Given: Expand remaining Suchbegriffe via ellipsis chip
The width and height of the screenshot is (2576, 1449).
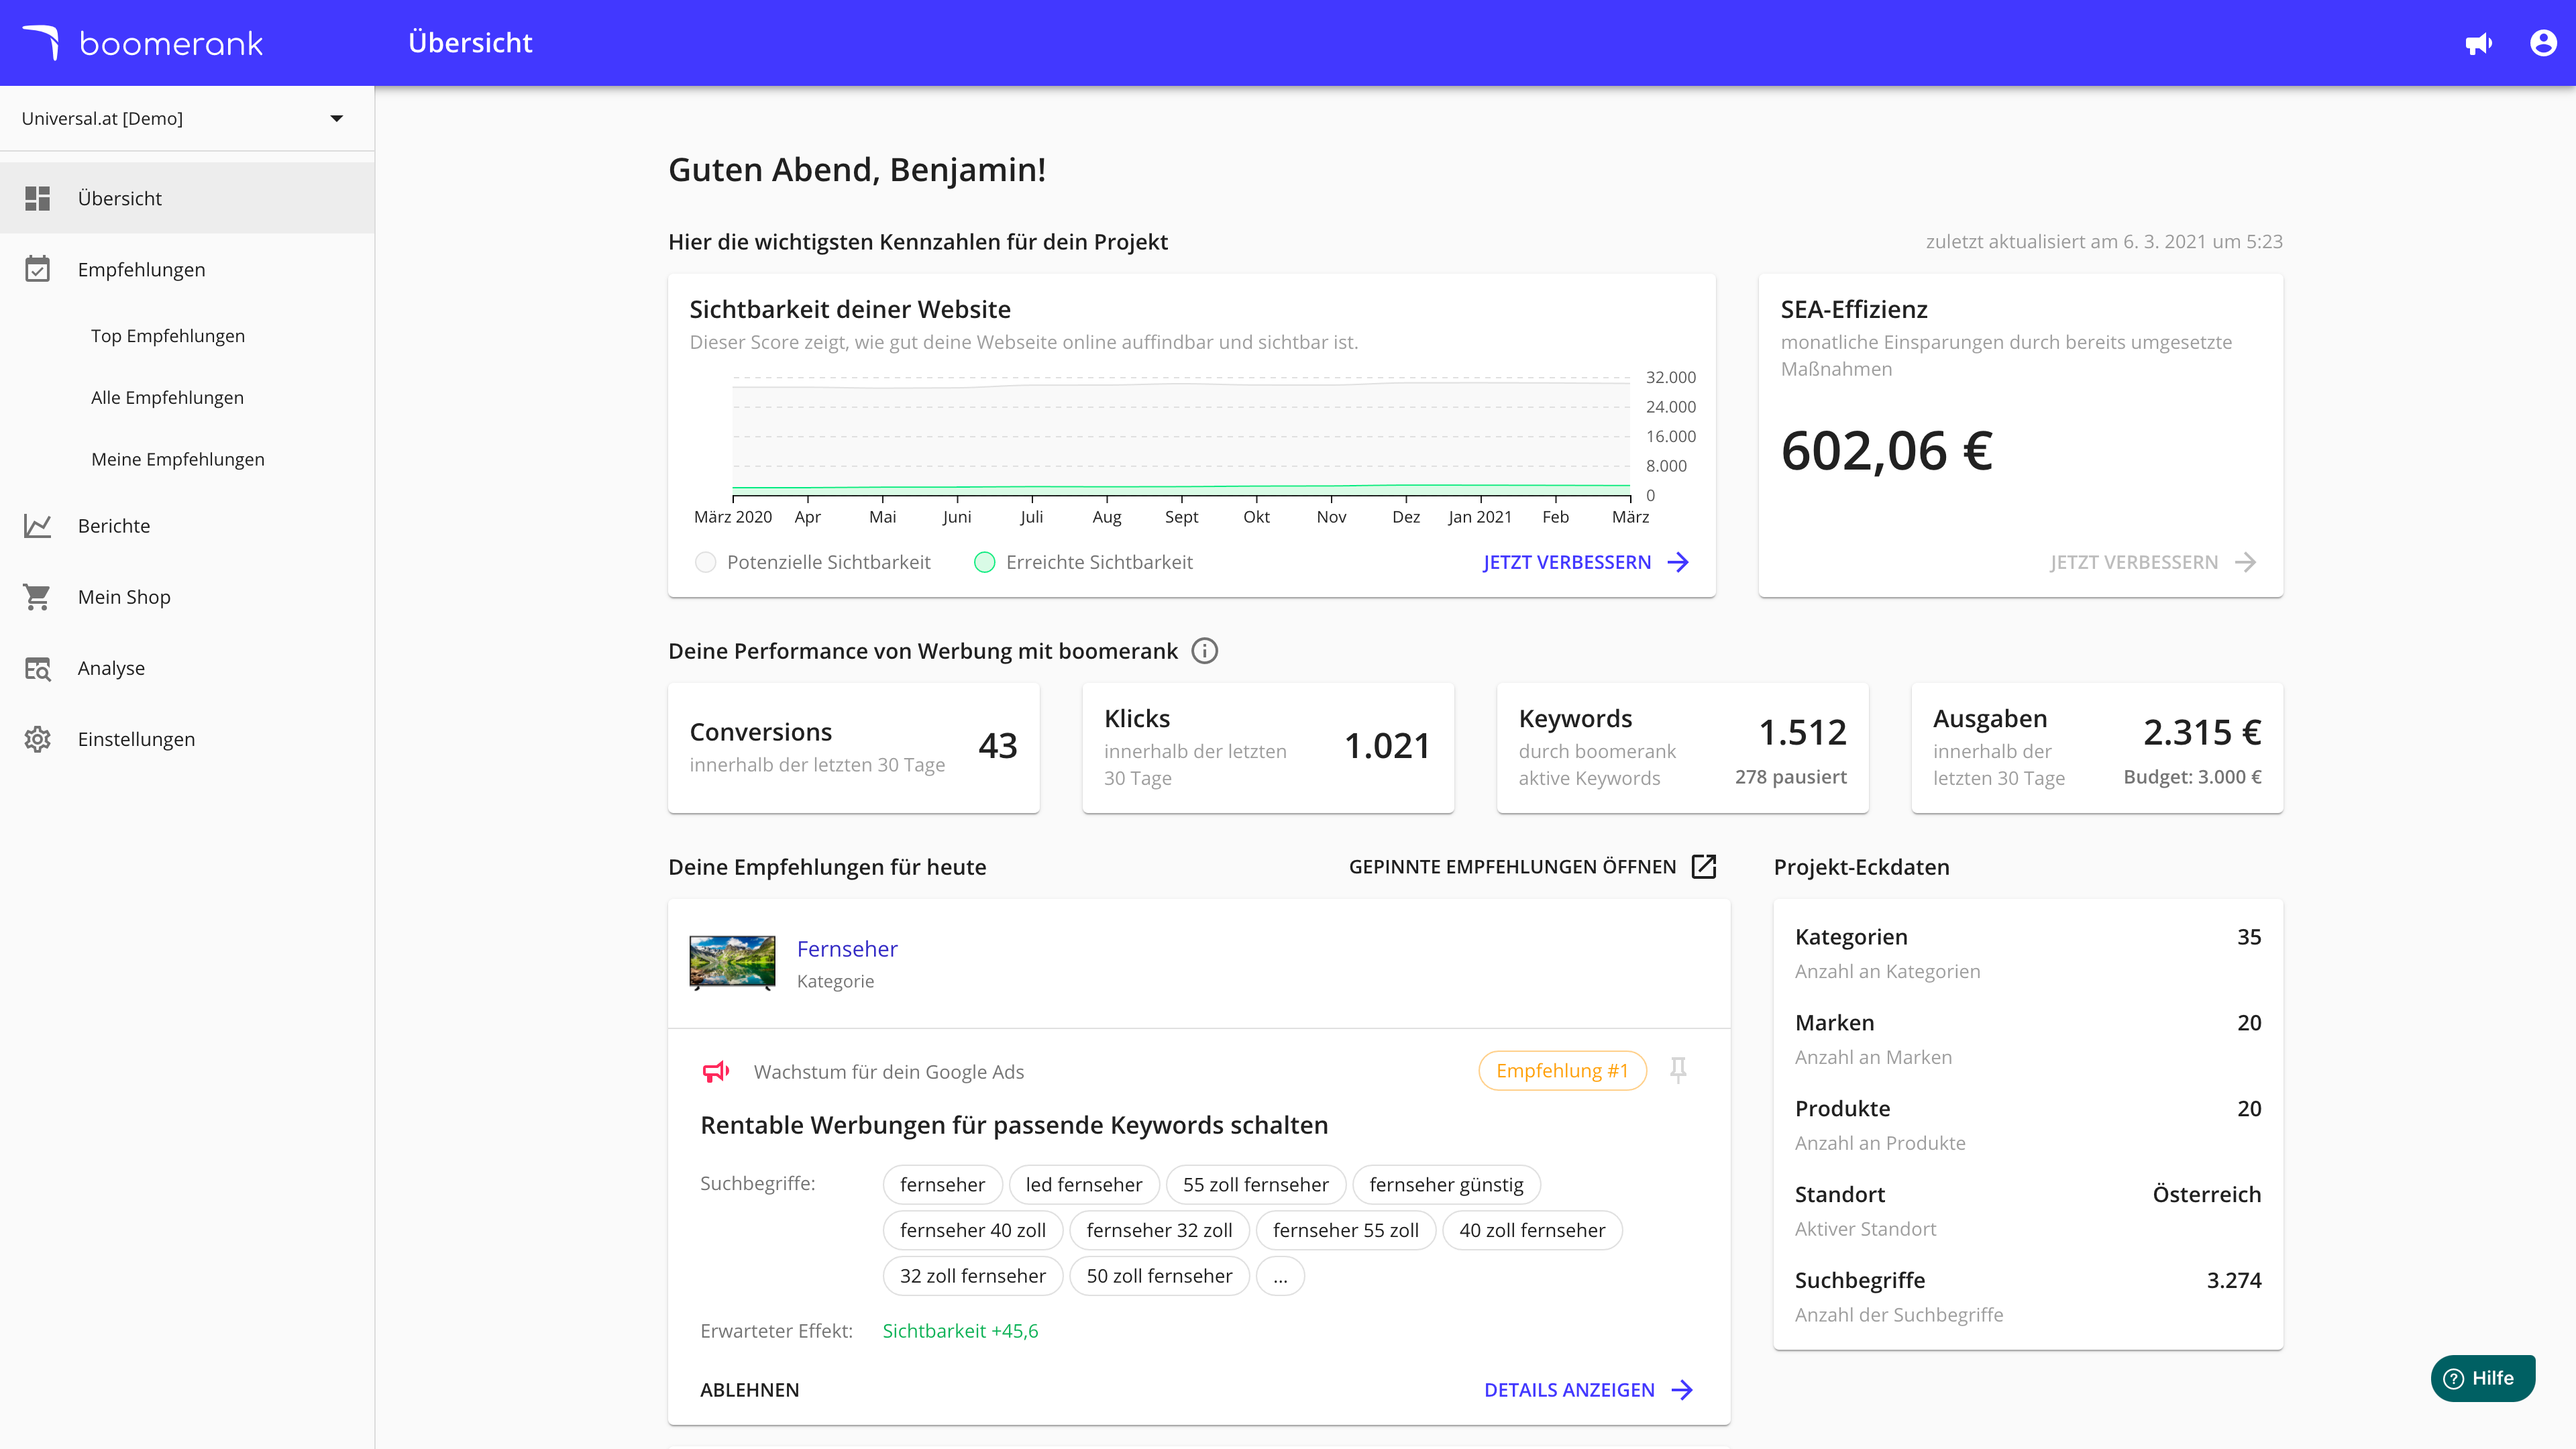Looking at the screenshot, I should [1280, 1276].
